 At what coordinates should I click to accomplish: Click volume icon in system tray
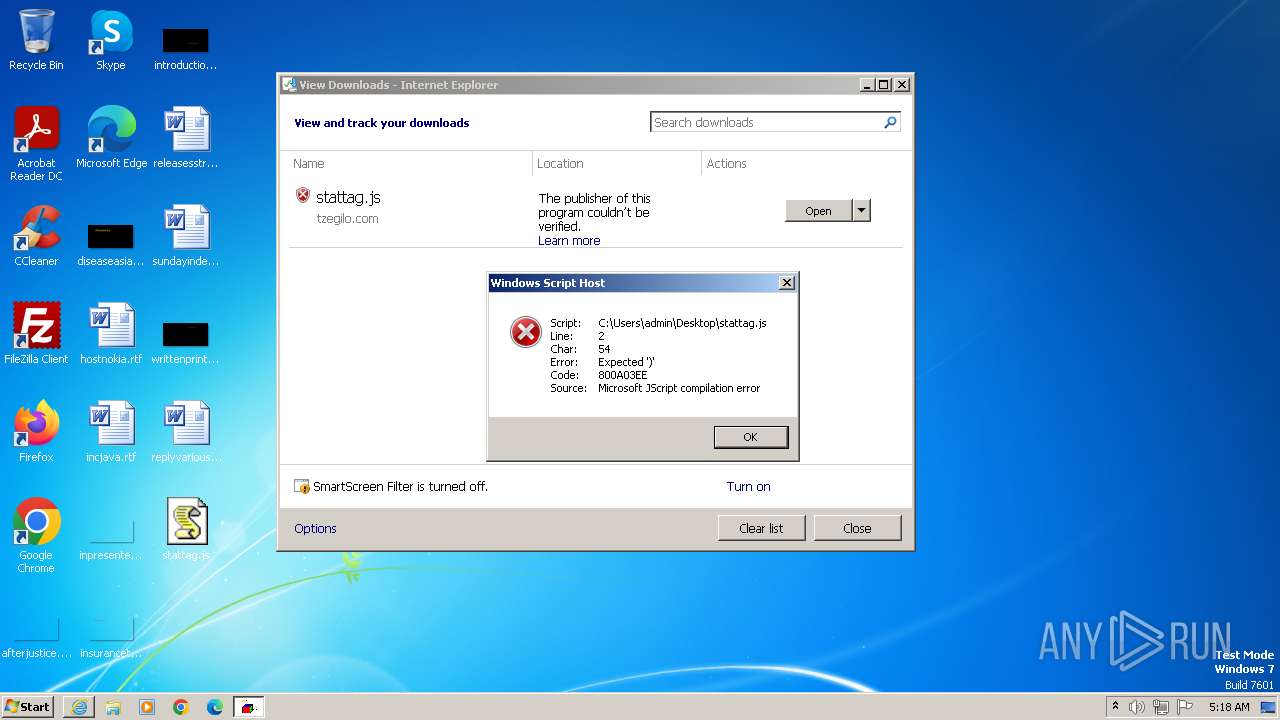pyautogui.click(x=1136, y=707)
